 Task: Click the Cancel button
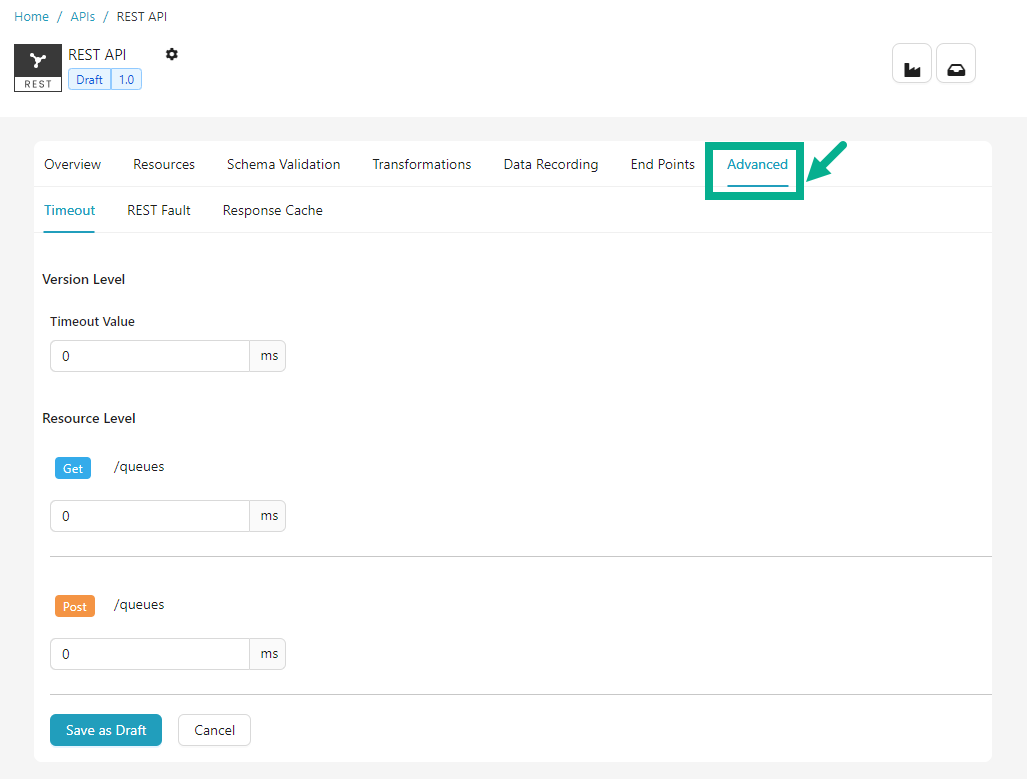pos(214,730)
